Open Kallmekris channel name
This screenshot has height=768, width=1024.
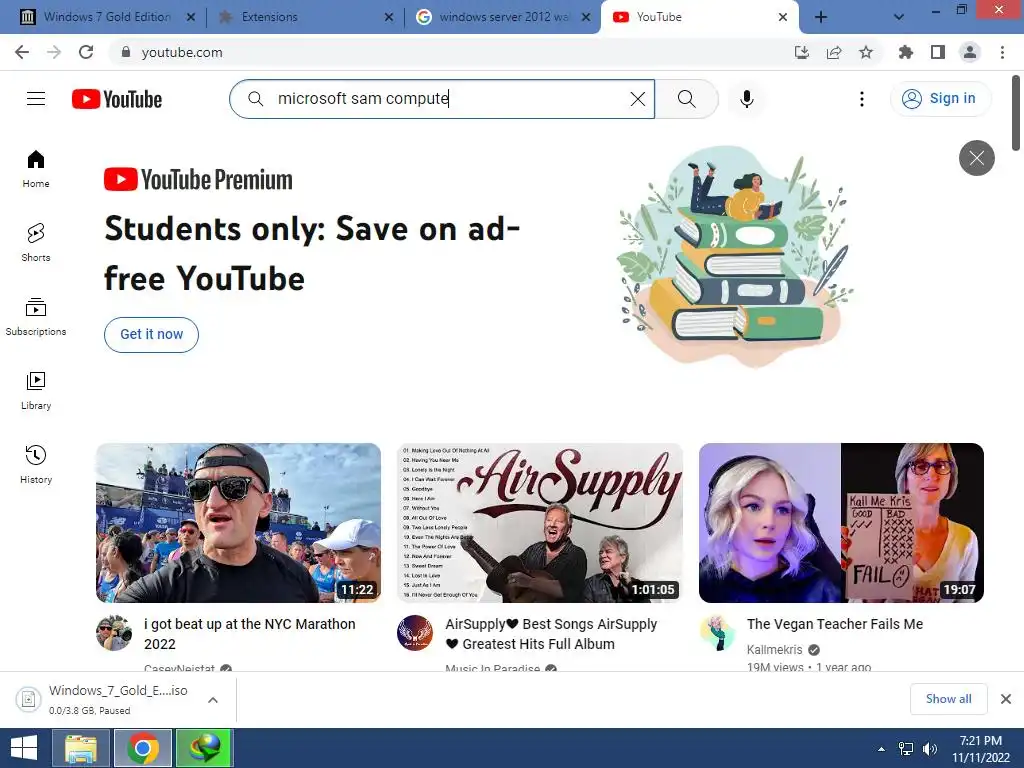coord(775,649)
